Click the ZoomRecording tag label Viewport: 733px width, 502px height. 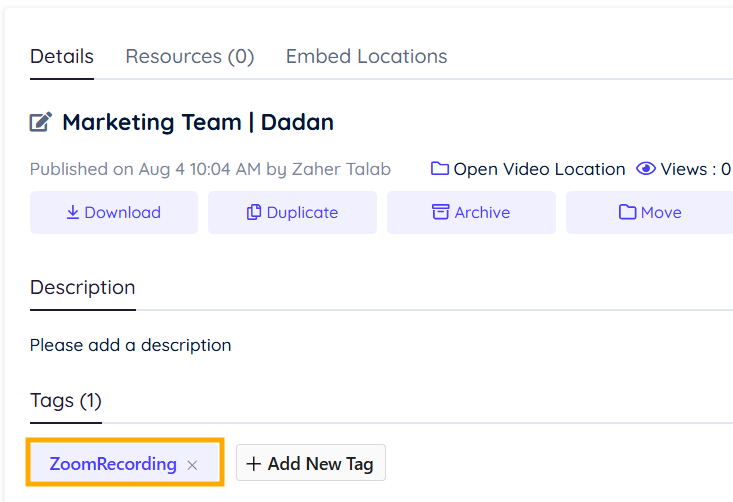coord(113,464)
